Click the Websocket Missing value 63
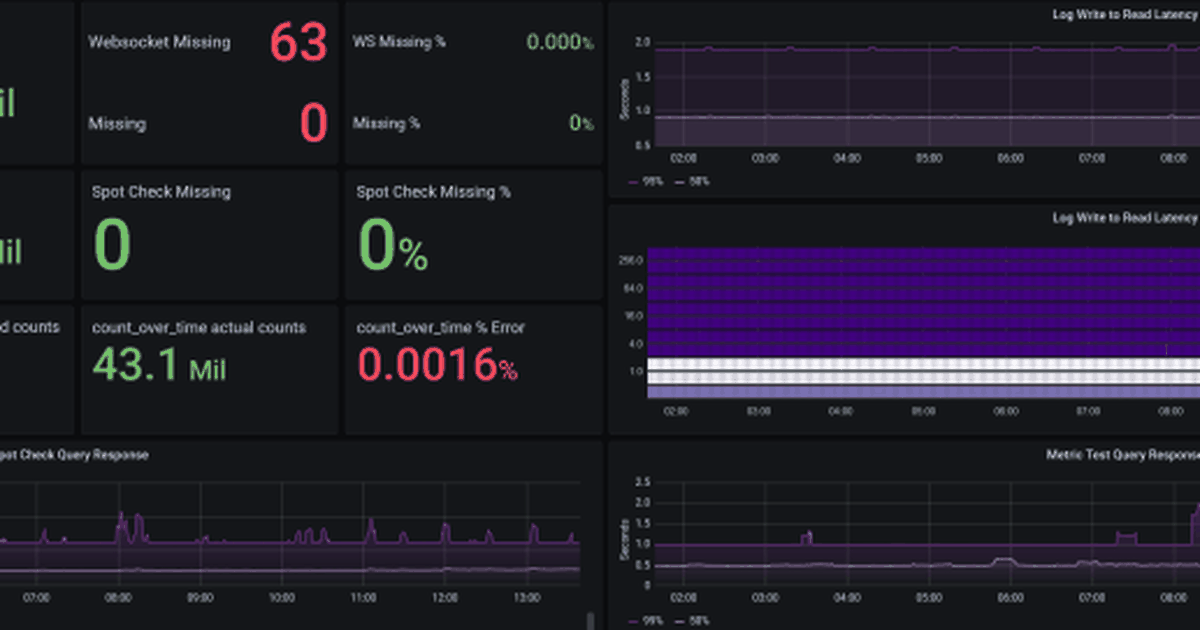 point(298,43)
